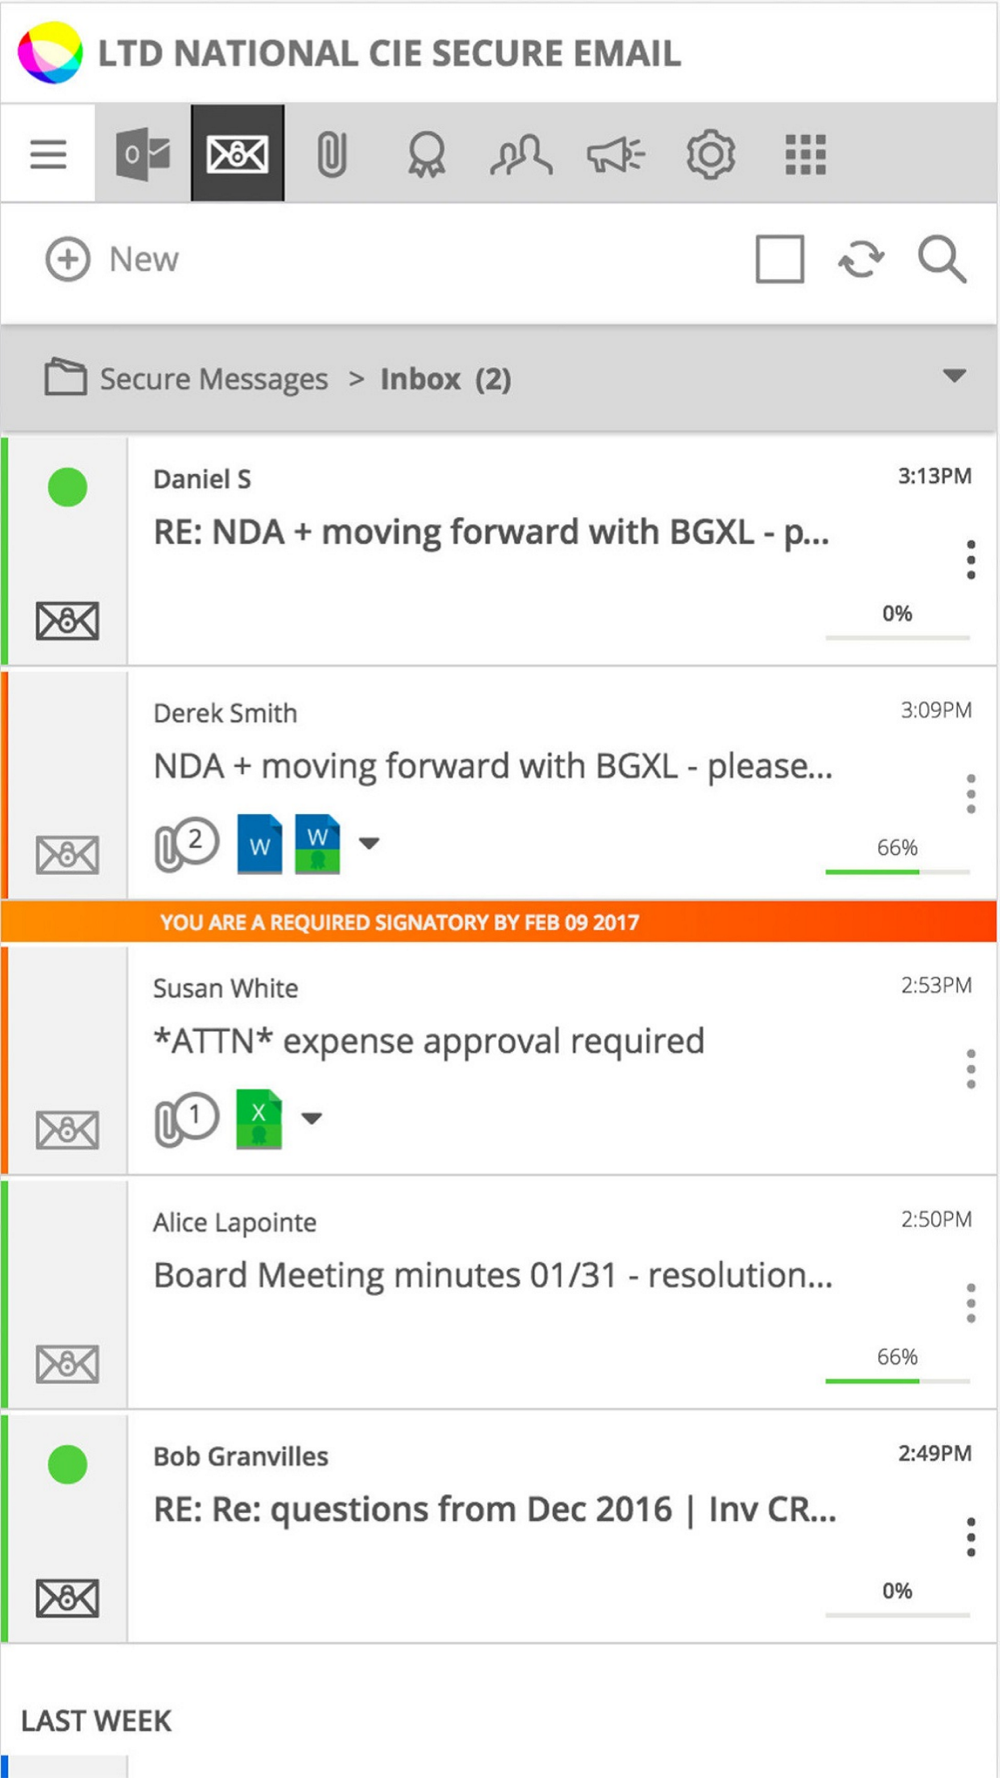The height and width of the screenshot is (1778, 1000).
Task: Open the hamburger menu
Action: (48, 154)
